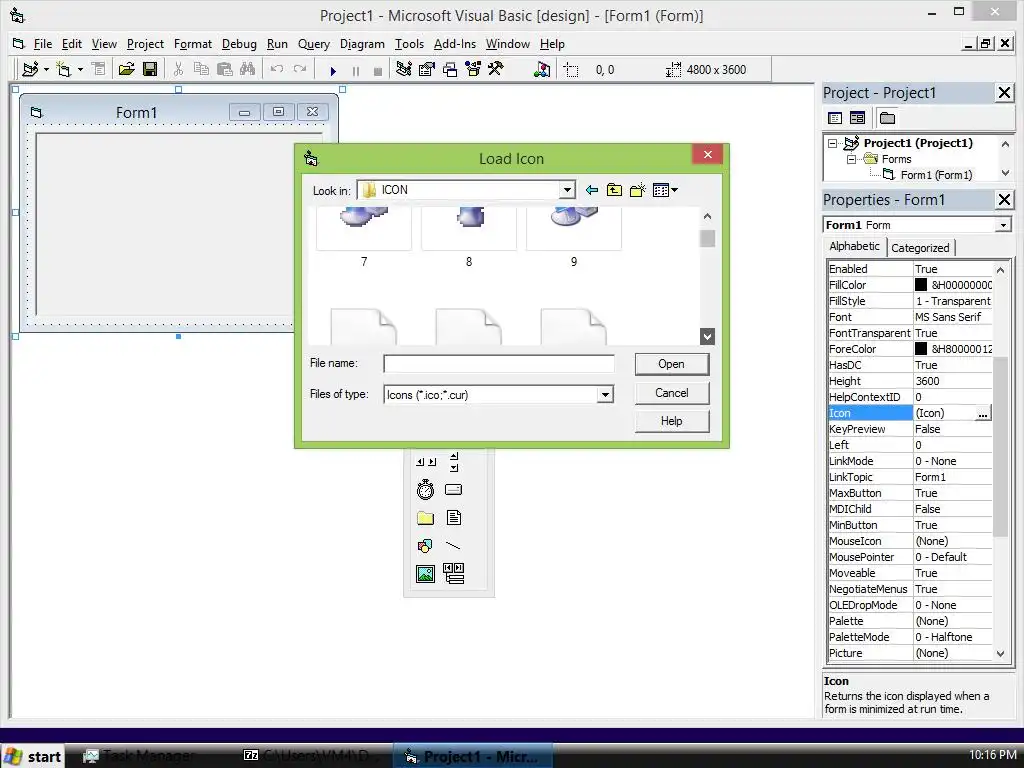Click the Properties Window toolbar icon
The image size is (1024, 768).
click(x=426, y=69)
